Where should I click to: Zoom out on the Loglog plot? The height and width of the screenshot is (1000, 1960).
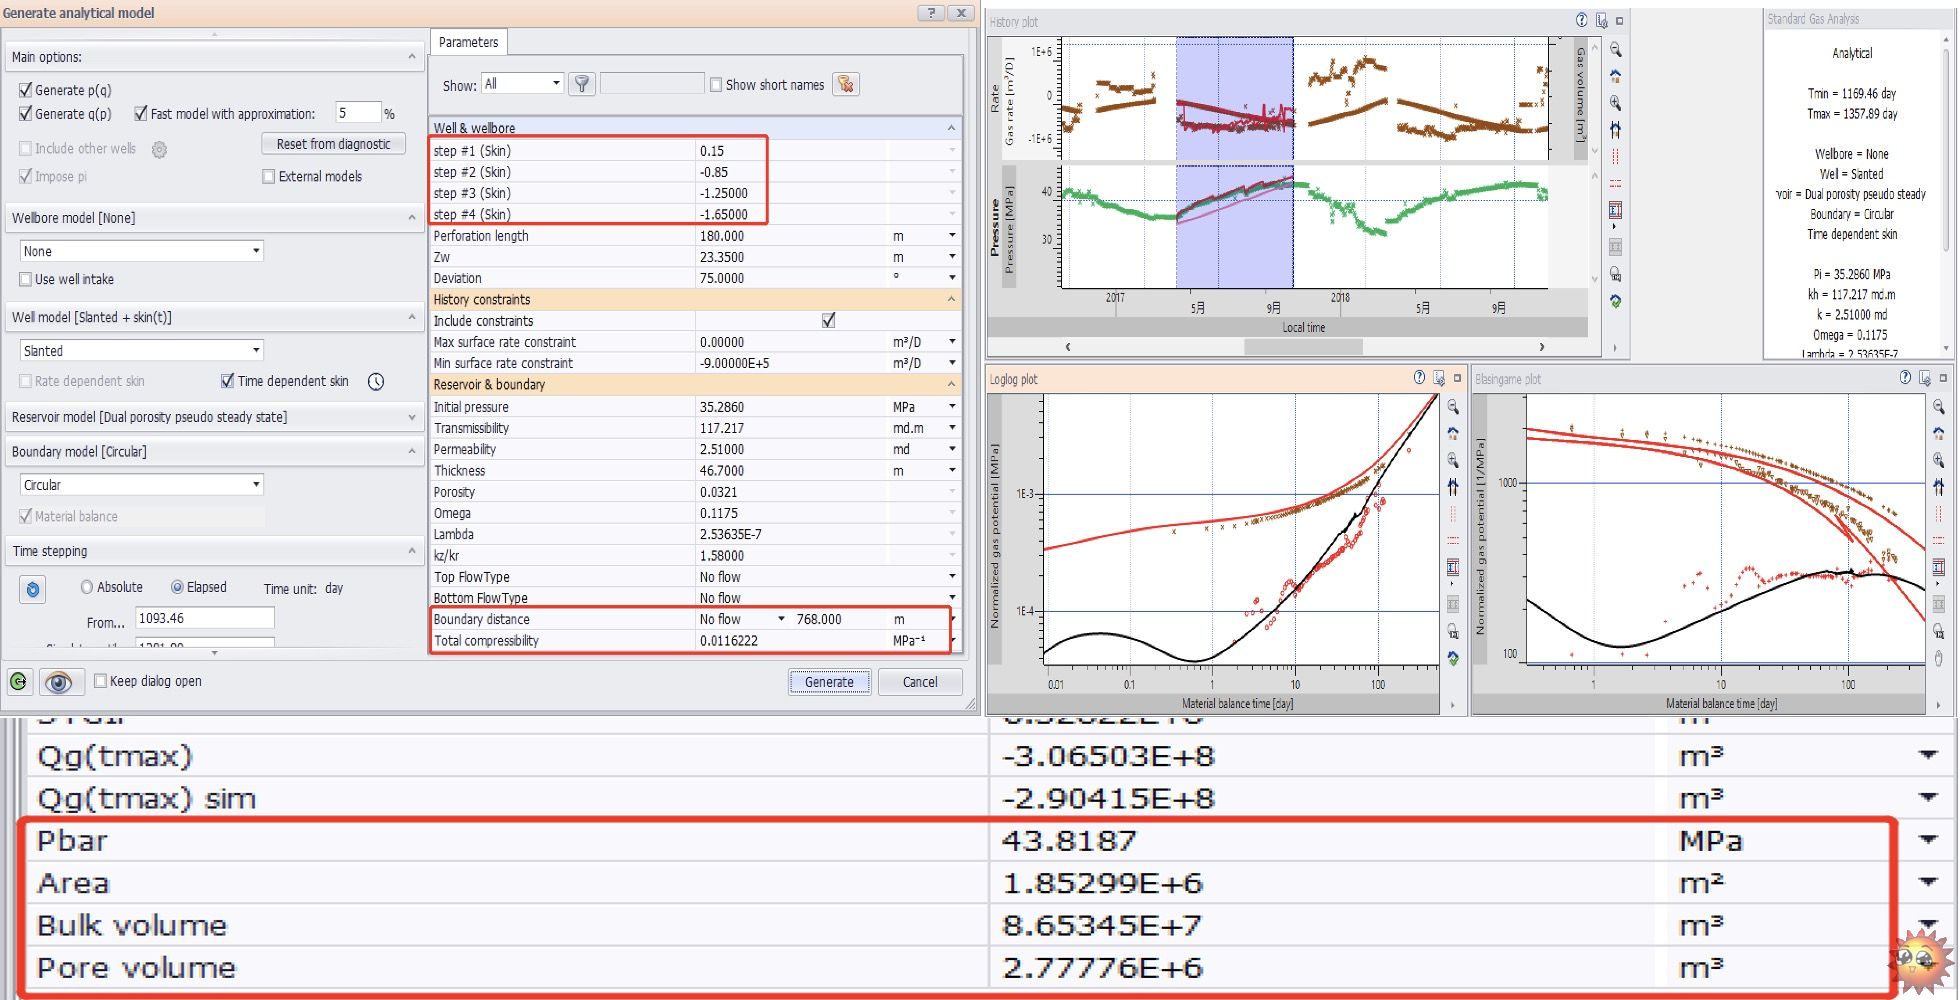coord(1453,407)
